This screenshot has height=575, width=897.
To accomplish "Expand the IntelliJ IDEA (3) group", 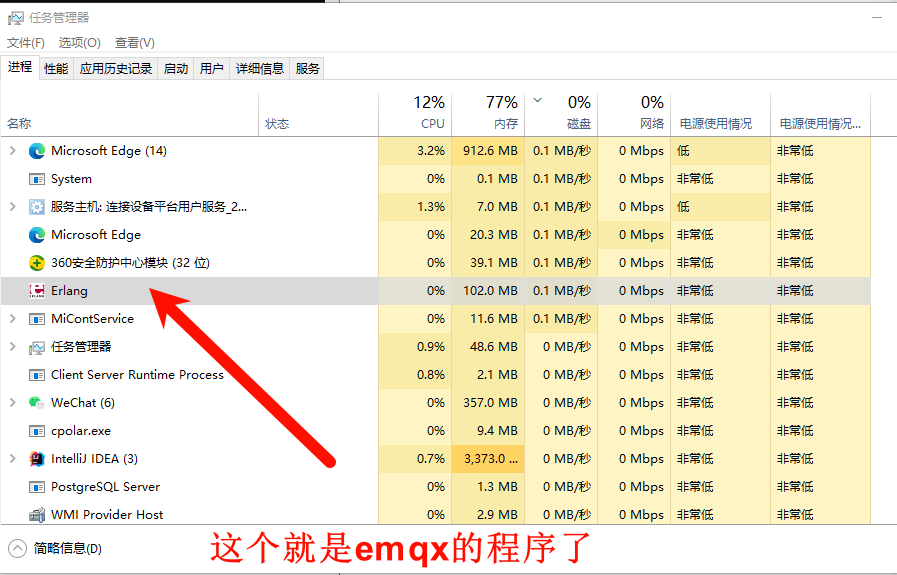I will point(13,459).
